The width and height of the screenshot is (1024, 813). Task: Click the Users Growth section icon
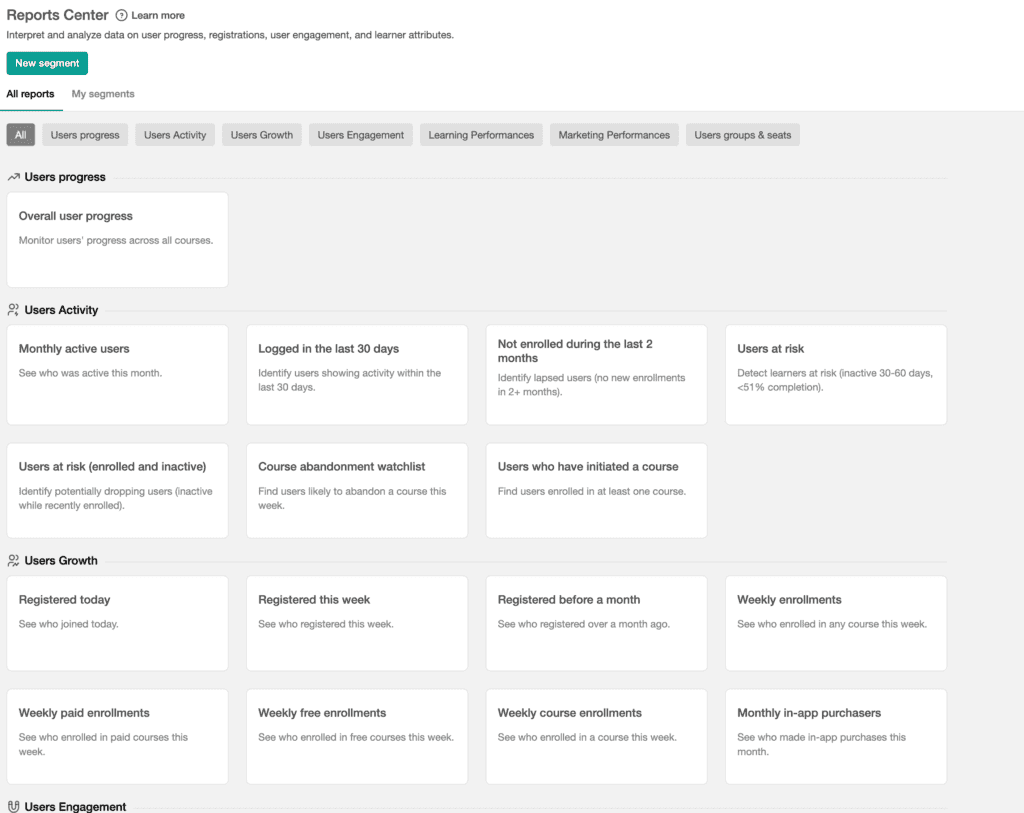click(14, 561)
